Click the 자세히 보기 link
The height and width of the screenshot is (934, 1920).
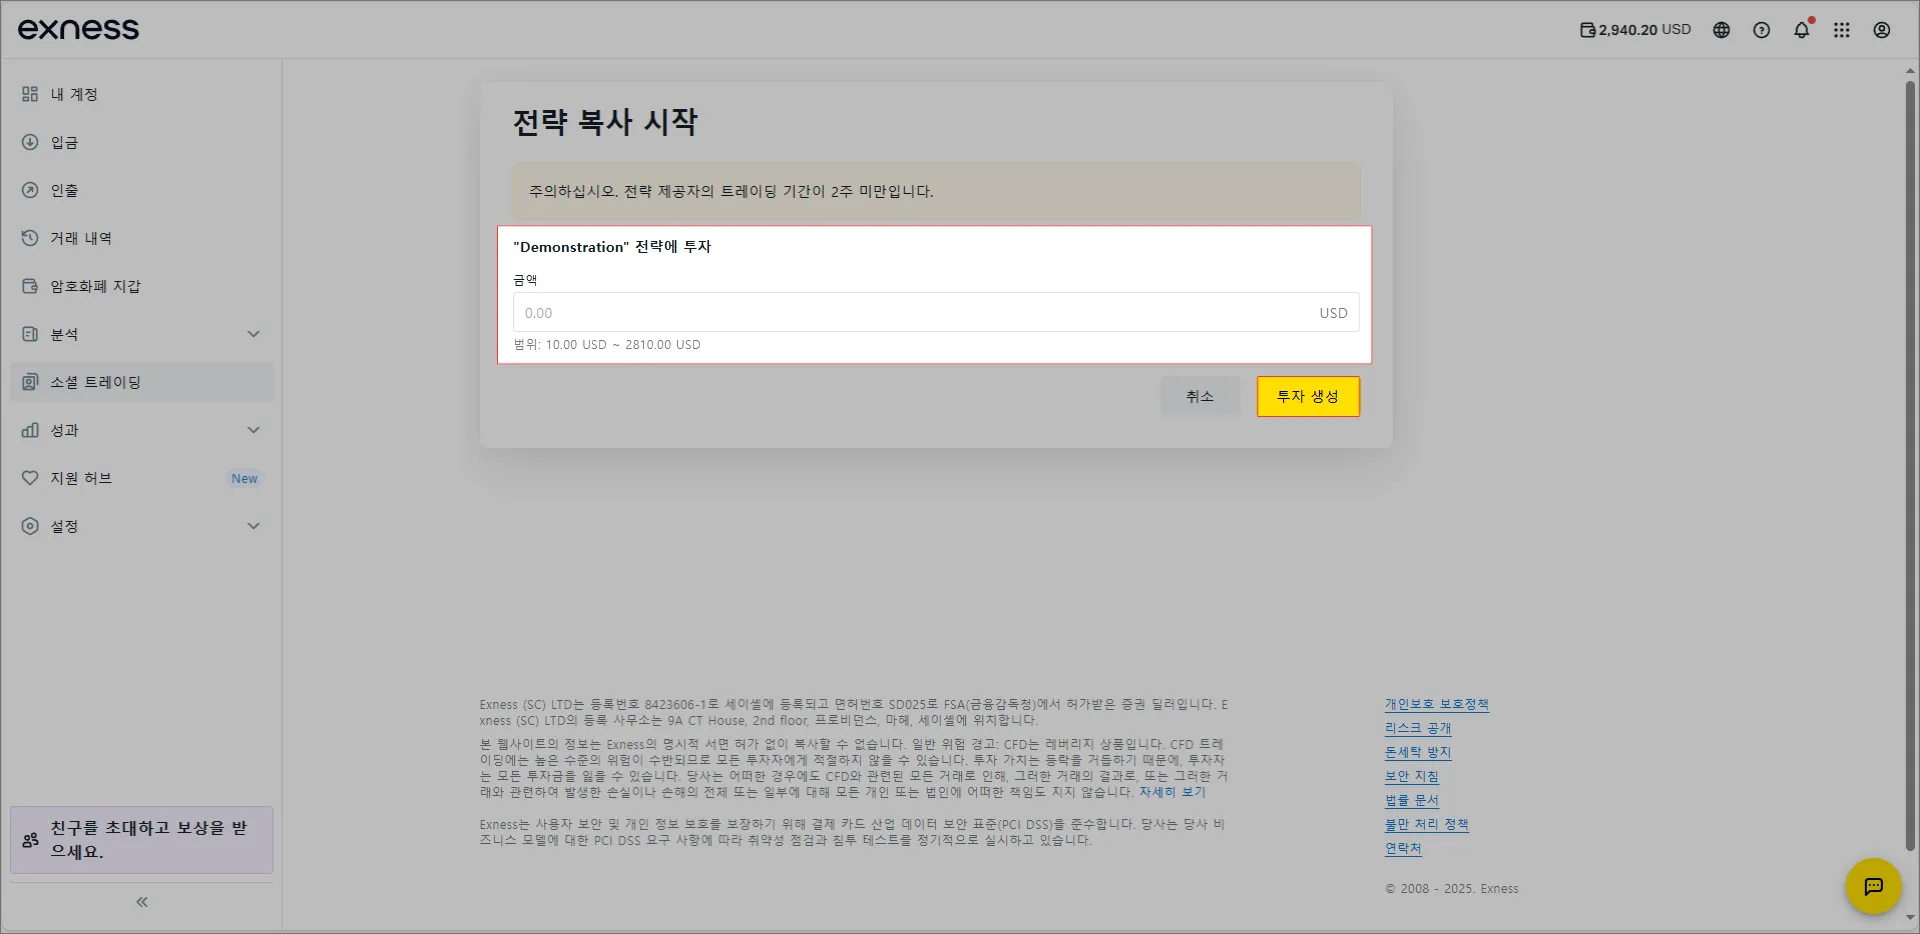click(x=1172, y=792)
